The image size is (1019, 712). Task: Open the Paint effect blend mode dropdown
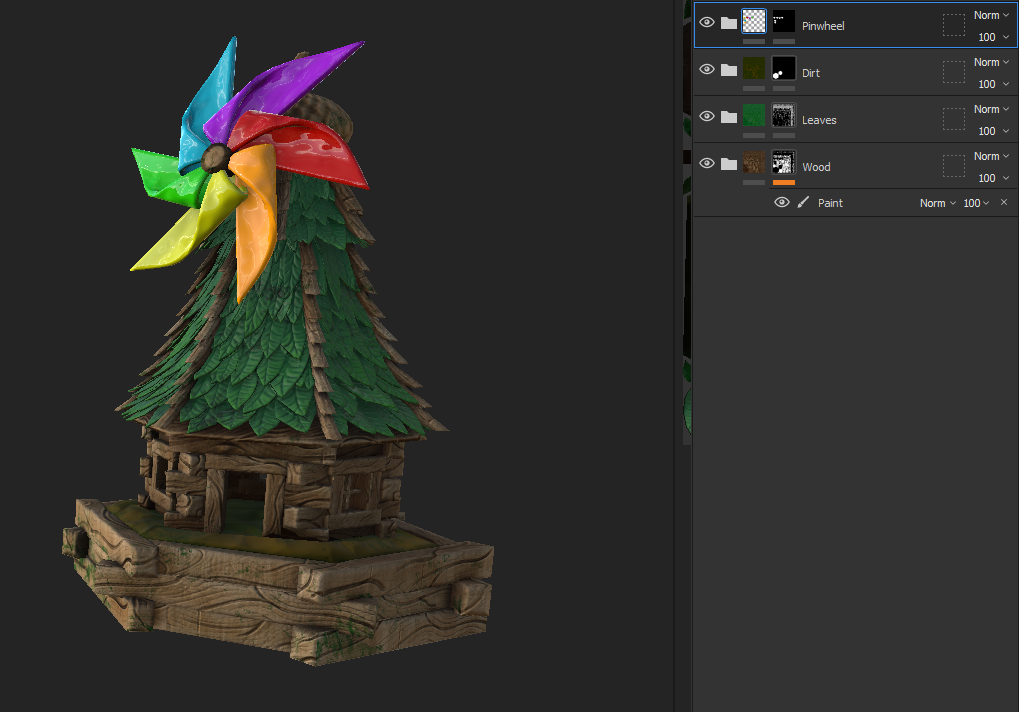pyautogui.click(x=937, y=203)
